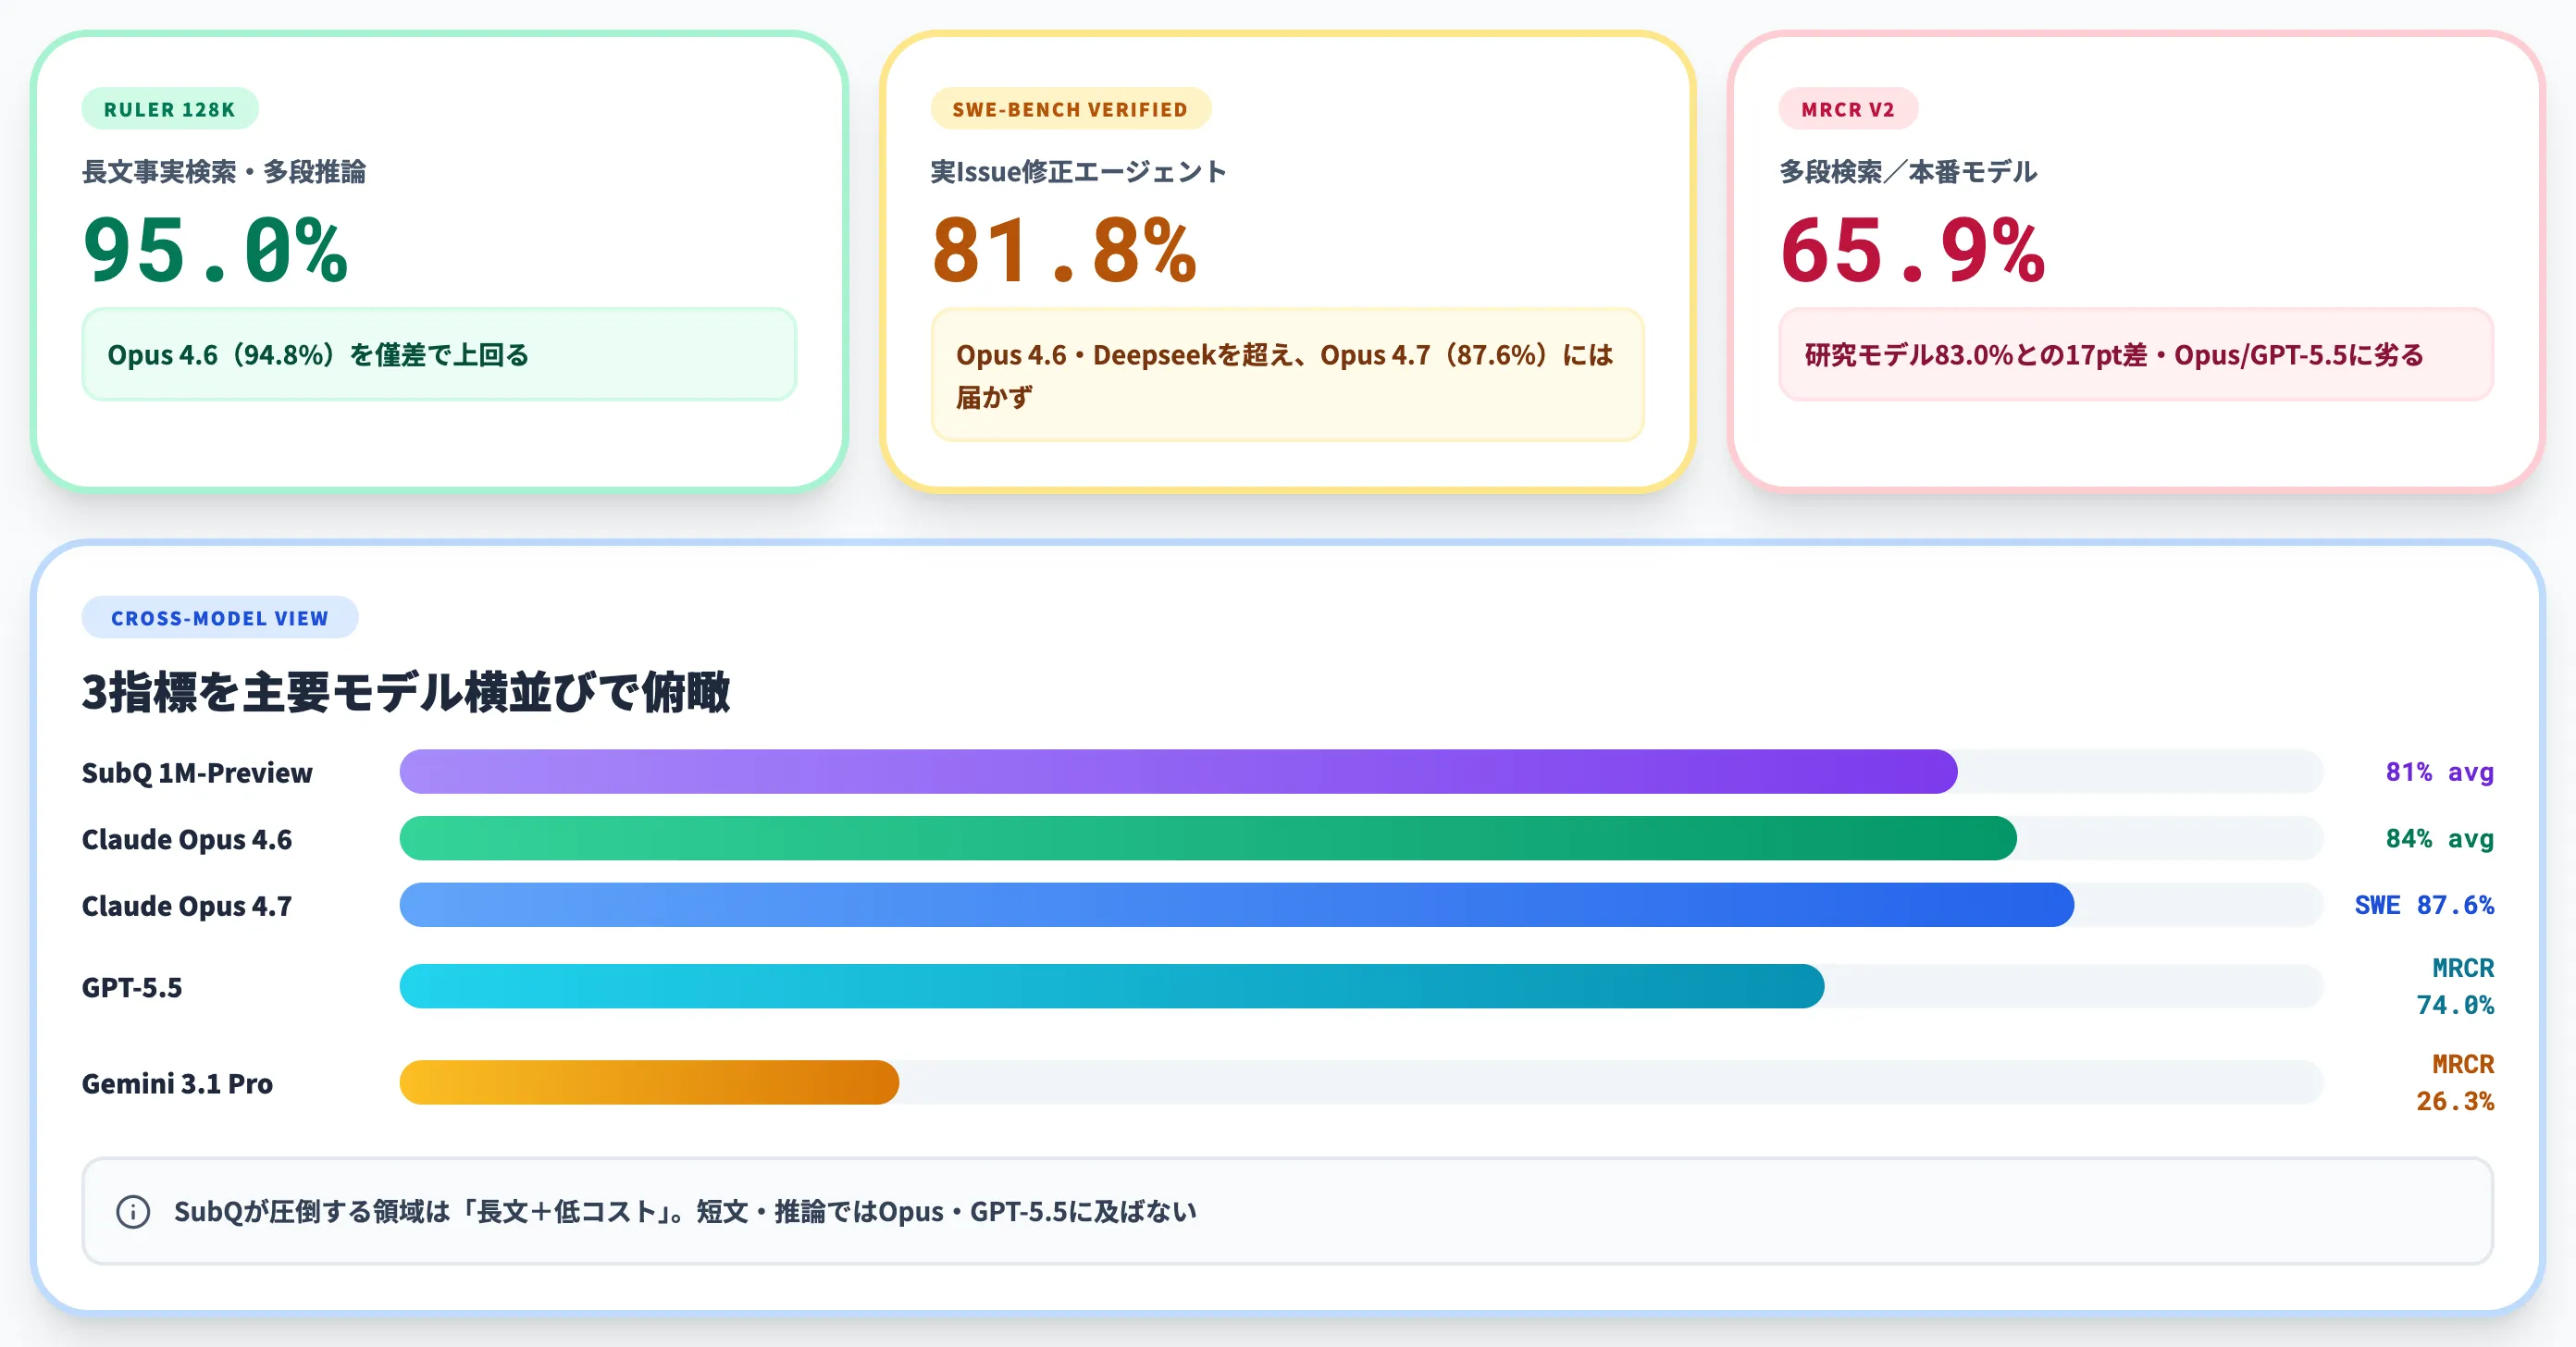Click the note about Opus 4.7（87.6%）
Image resolution: width=2576 pixels, height=1347 pixels.
(x=1287, y=375)
